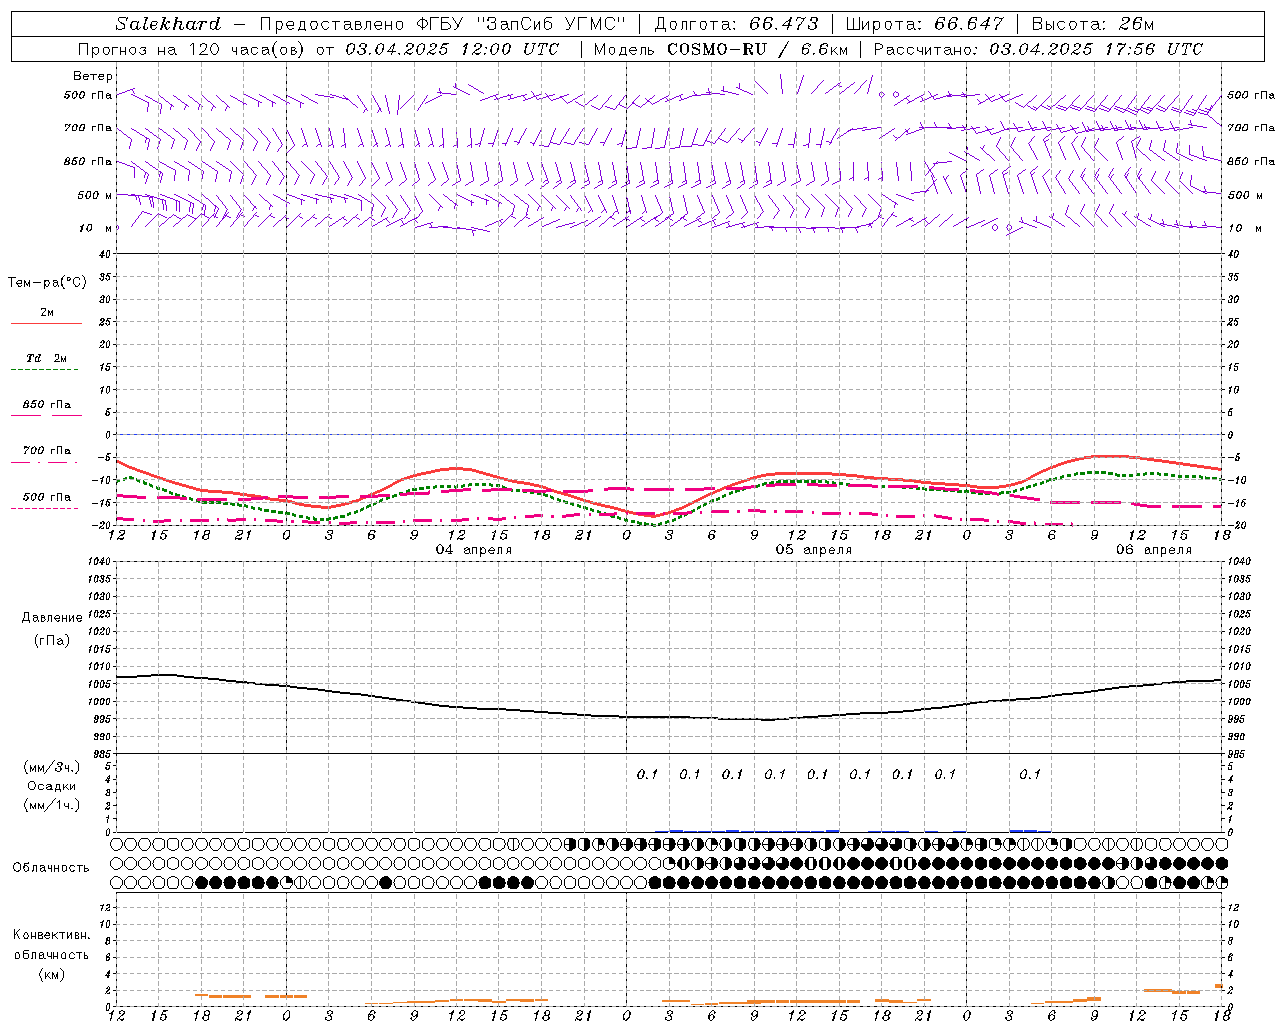Click "850 гПа" in the temperature legend
Screen dimensions: 1280x1024
coord(47,405)
